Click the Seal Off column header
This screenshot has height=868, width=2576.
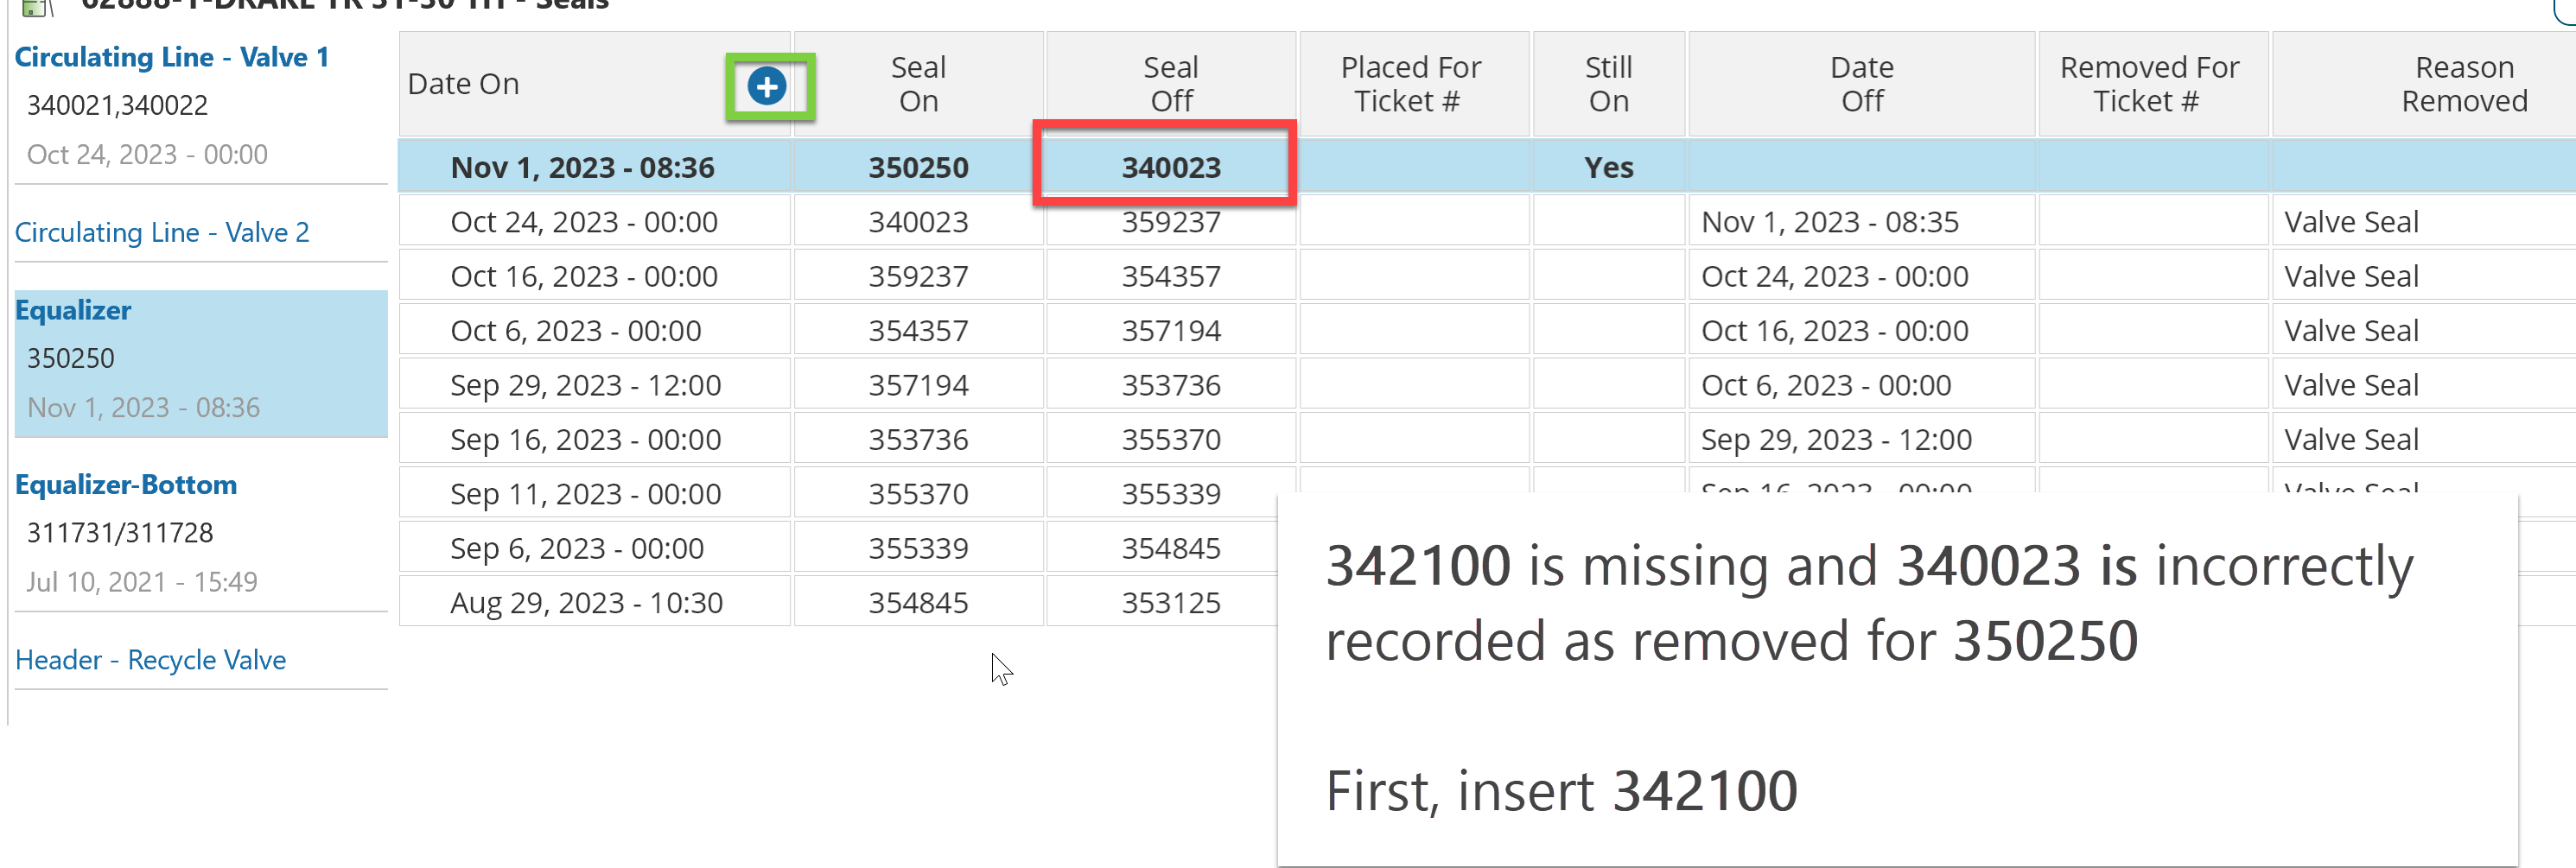tap(1171, 85)
